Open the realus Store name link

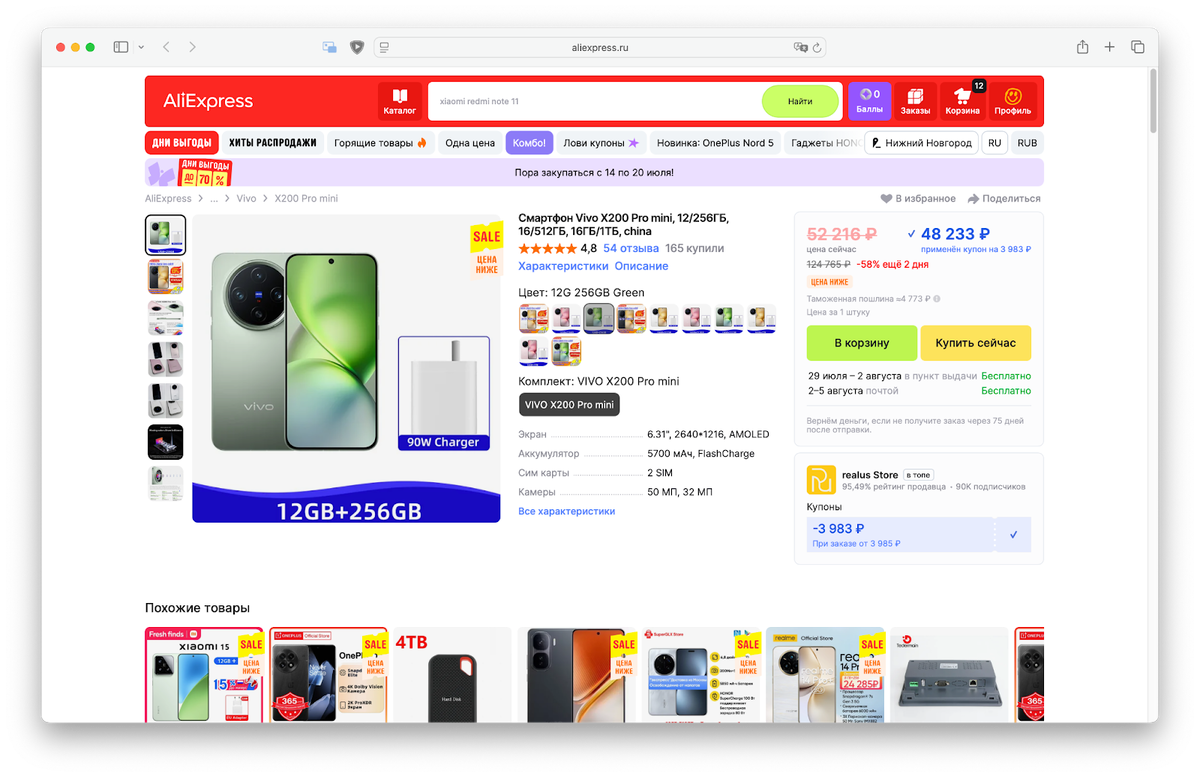(870, 474)
